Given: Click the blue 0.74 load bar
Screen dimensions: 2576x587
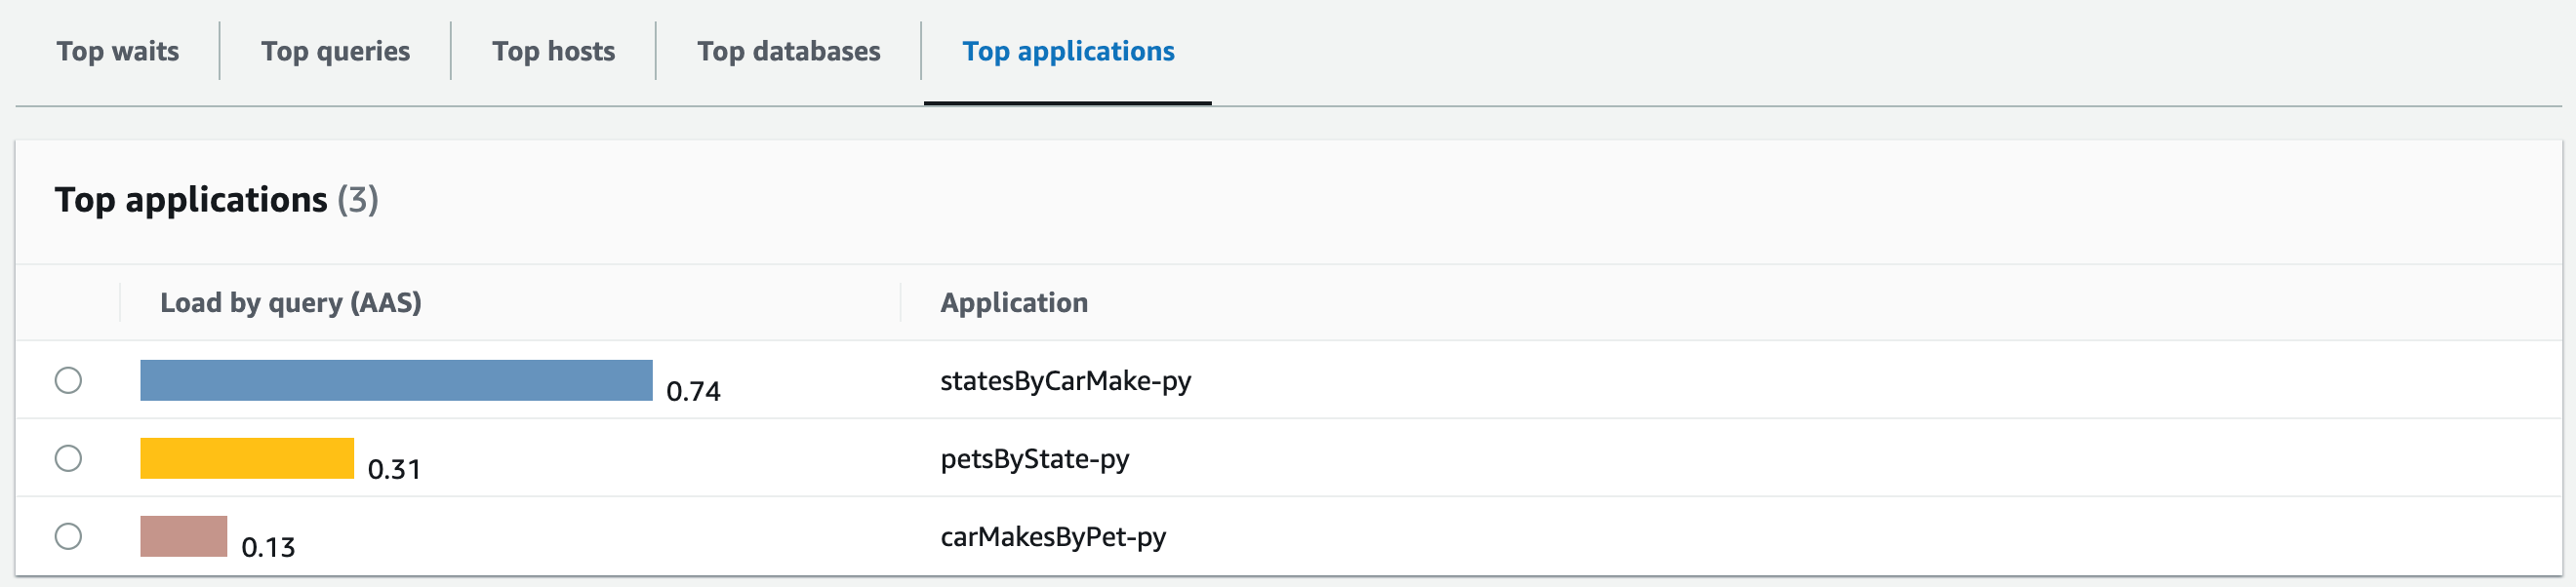Looking at the screenshot, I should pos(396,380).
